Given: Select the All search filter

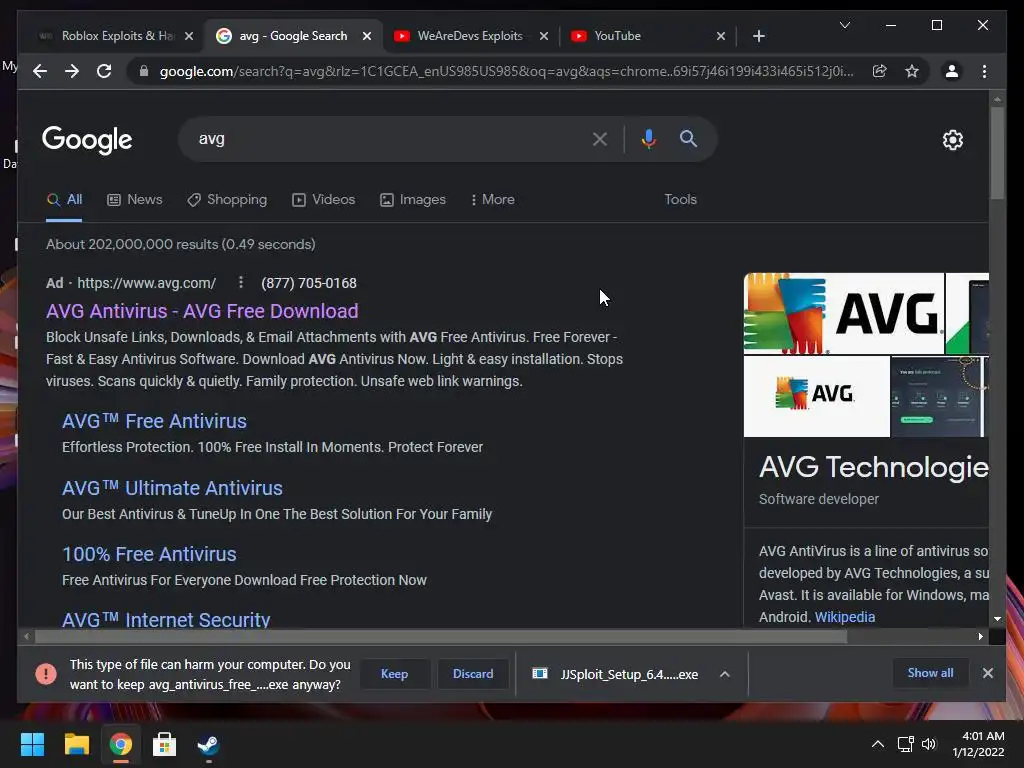Looking at the screenshot, I should tap(64, 200).
